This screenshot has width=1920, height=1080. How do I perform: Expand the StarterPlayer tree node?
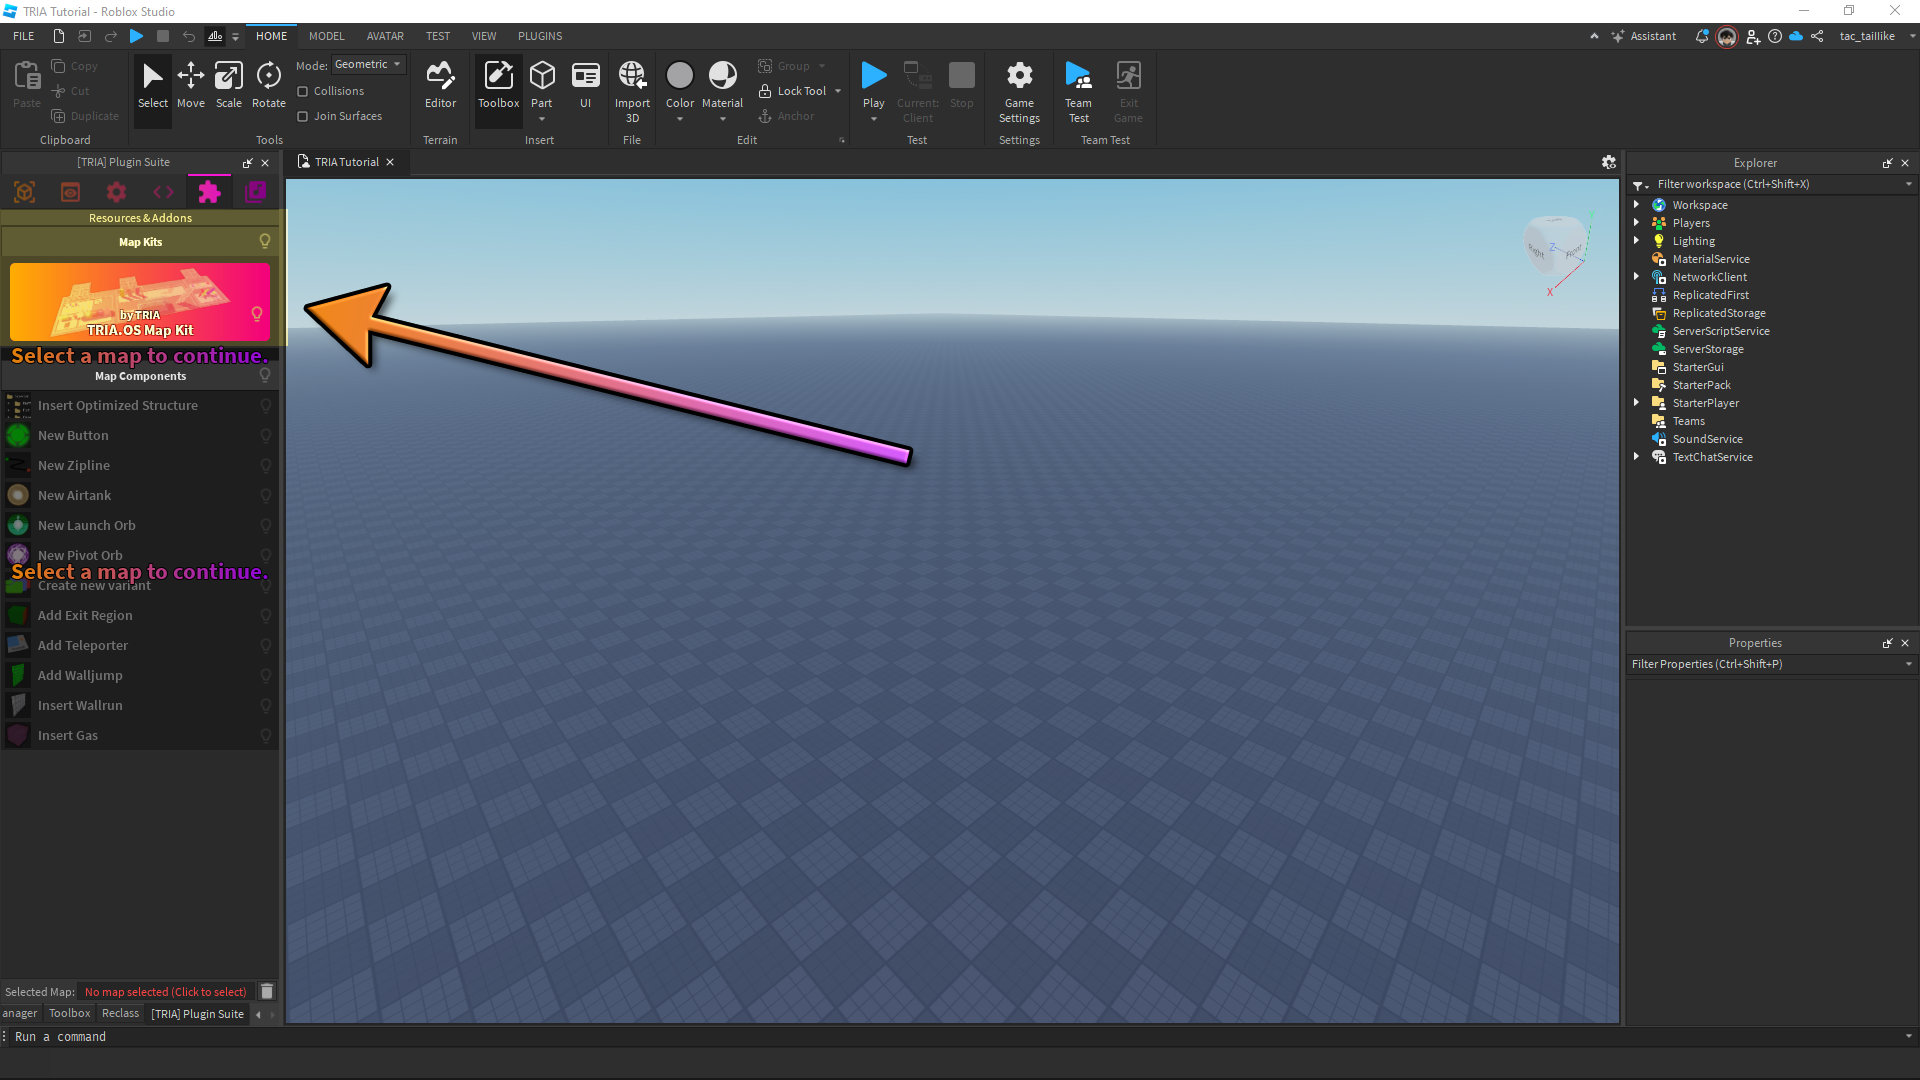1637,403
